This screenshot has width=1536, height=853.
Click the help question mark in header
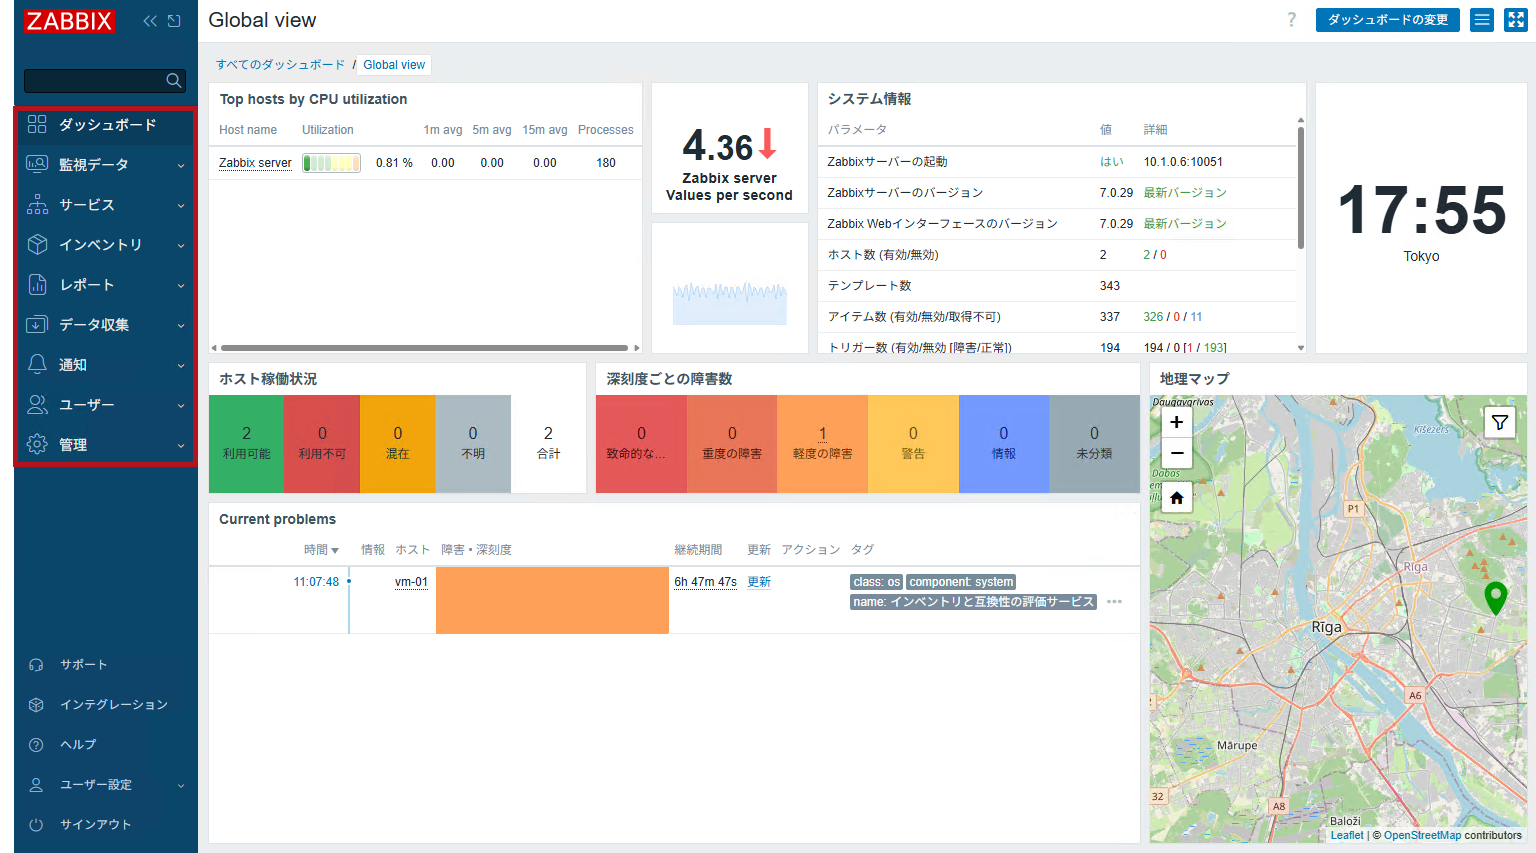(x=1291, y=20)
